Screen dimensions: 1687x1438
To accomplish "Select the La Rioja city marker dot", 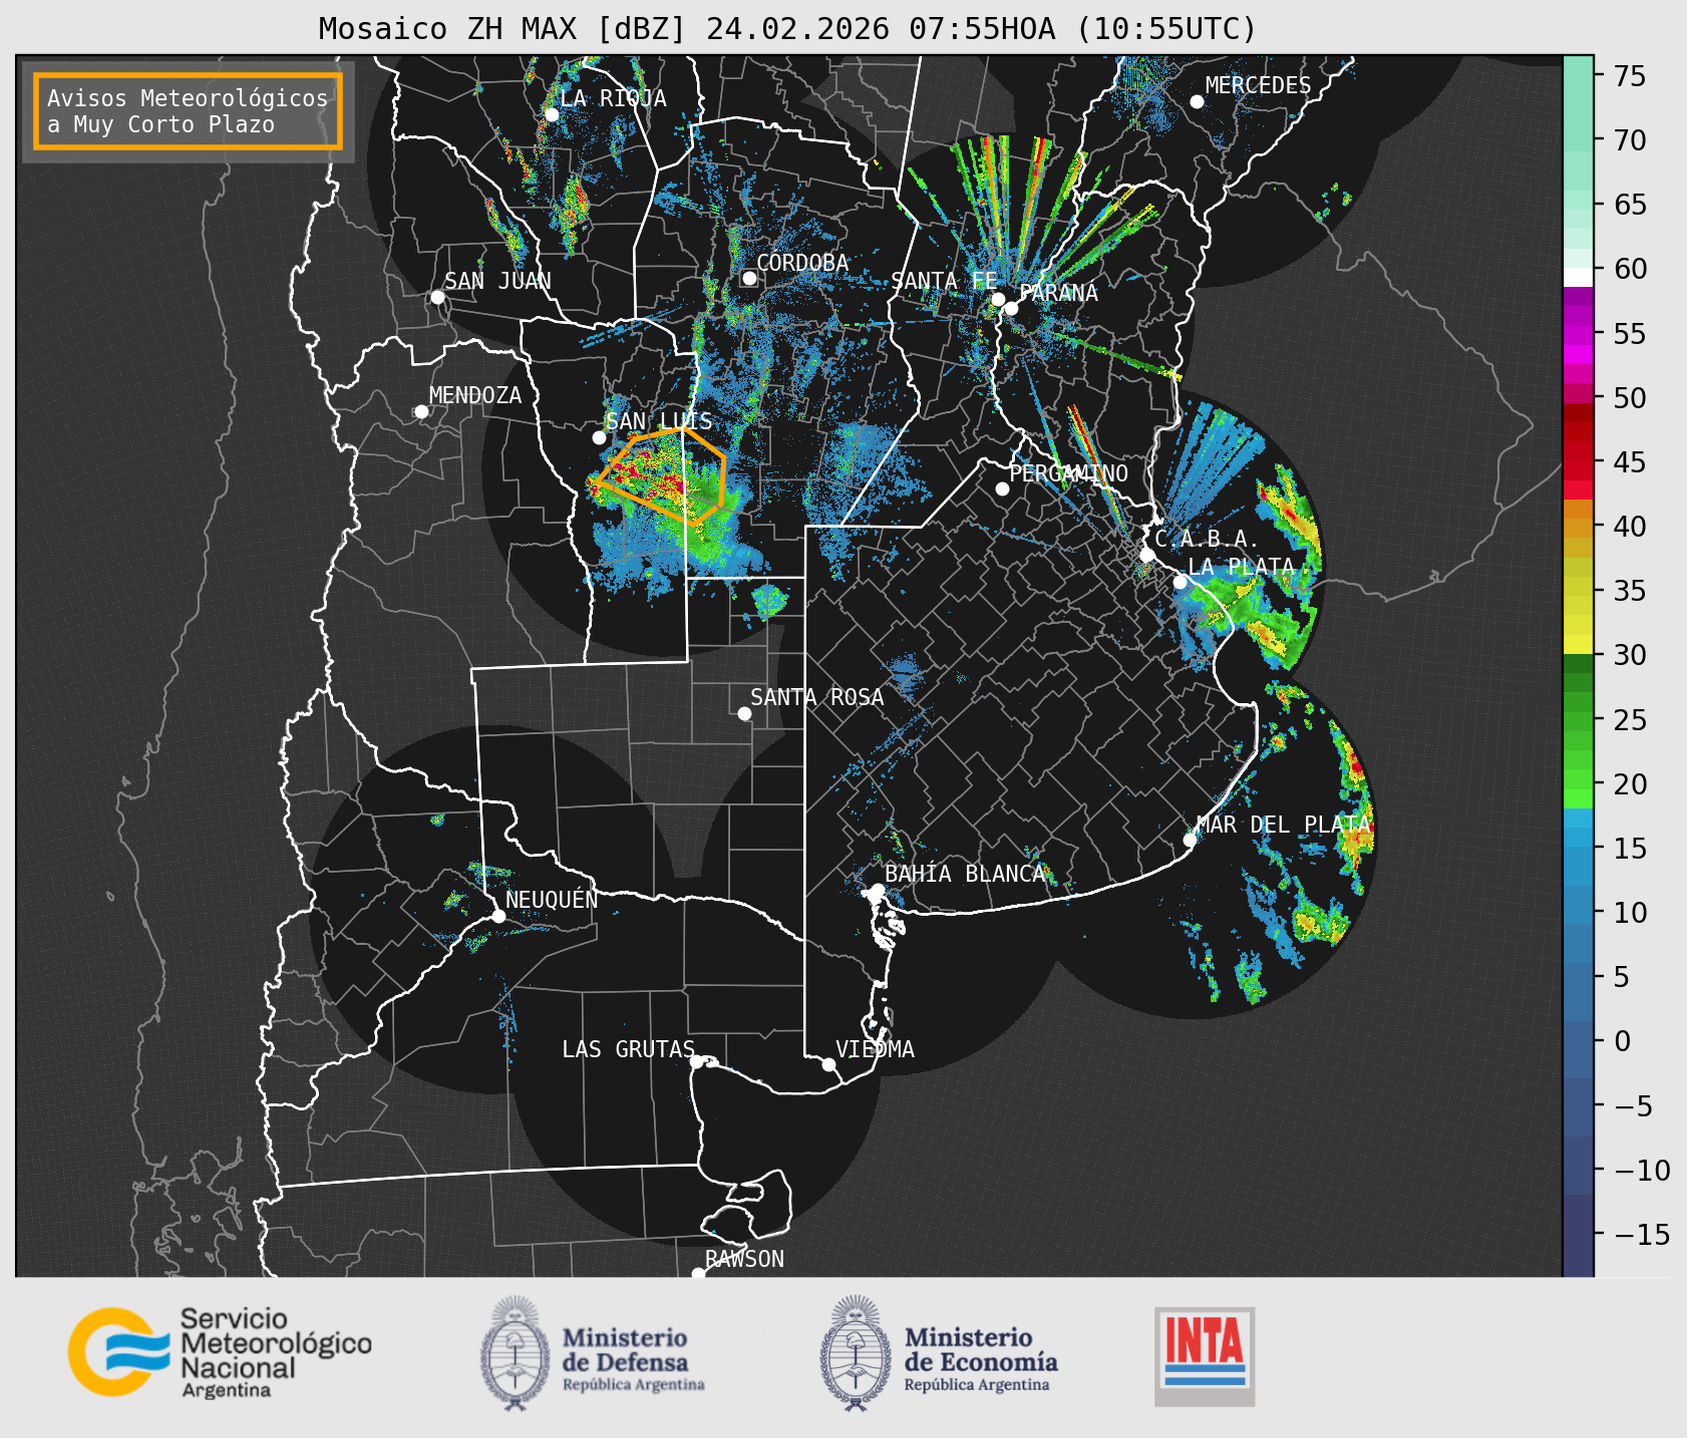I will (551, 115).
